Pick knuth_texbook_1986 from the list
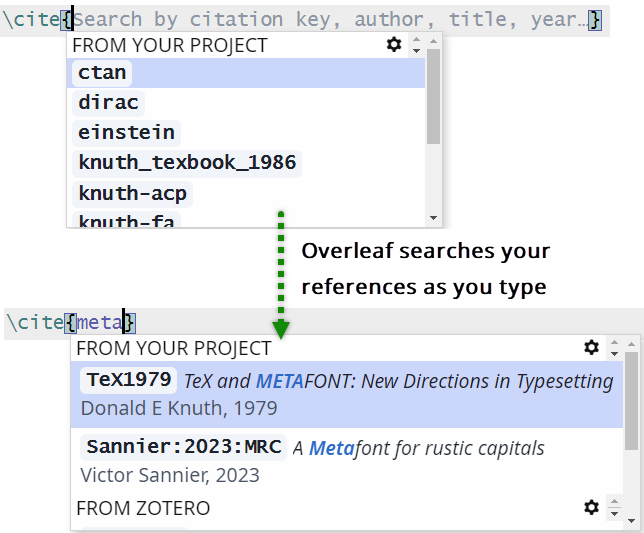This screenshot has width=644, height=533. (x=187, y=163)
